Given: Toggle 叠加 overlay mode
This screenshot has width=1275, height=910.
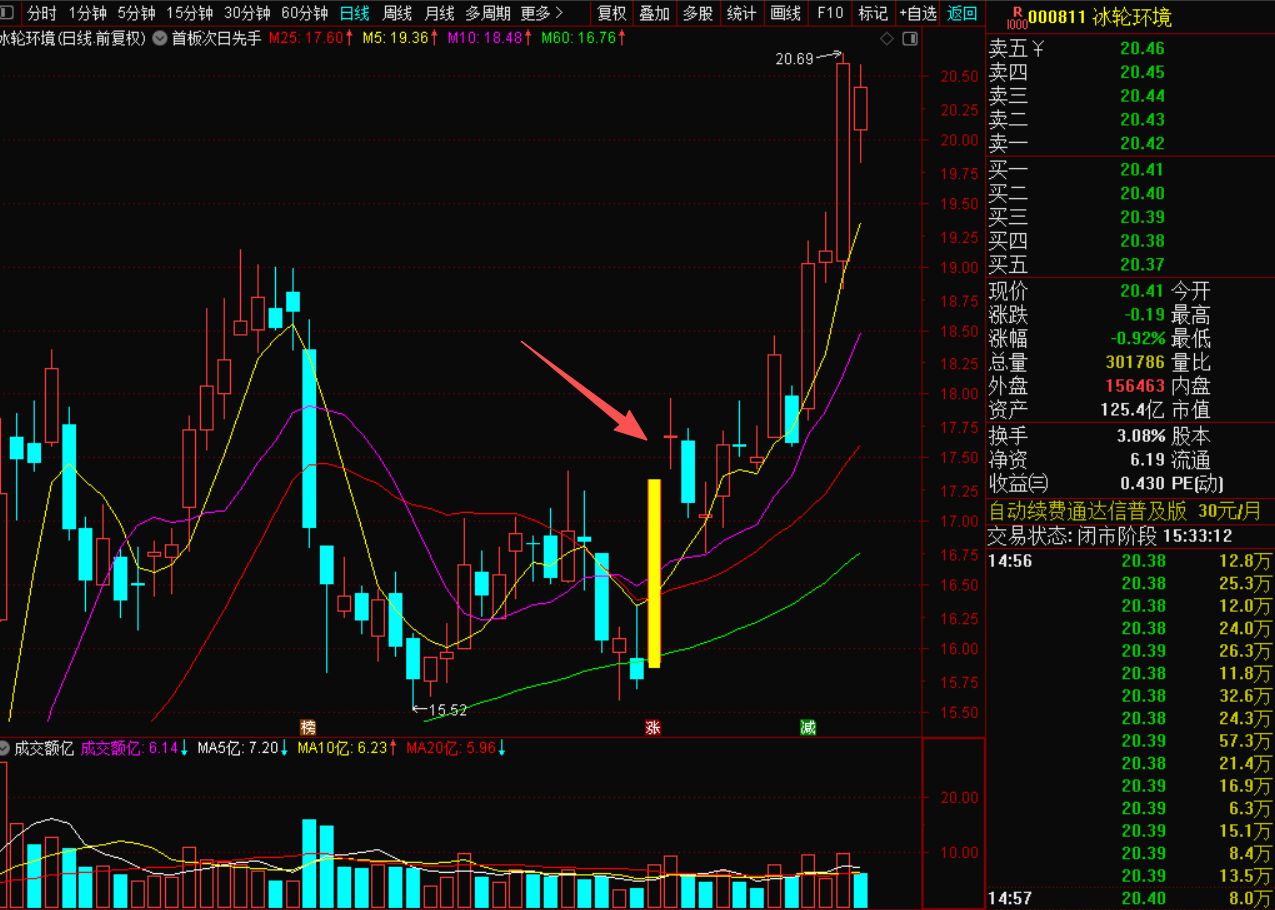Looking at the screenshot, I should pos(654,13).
